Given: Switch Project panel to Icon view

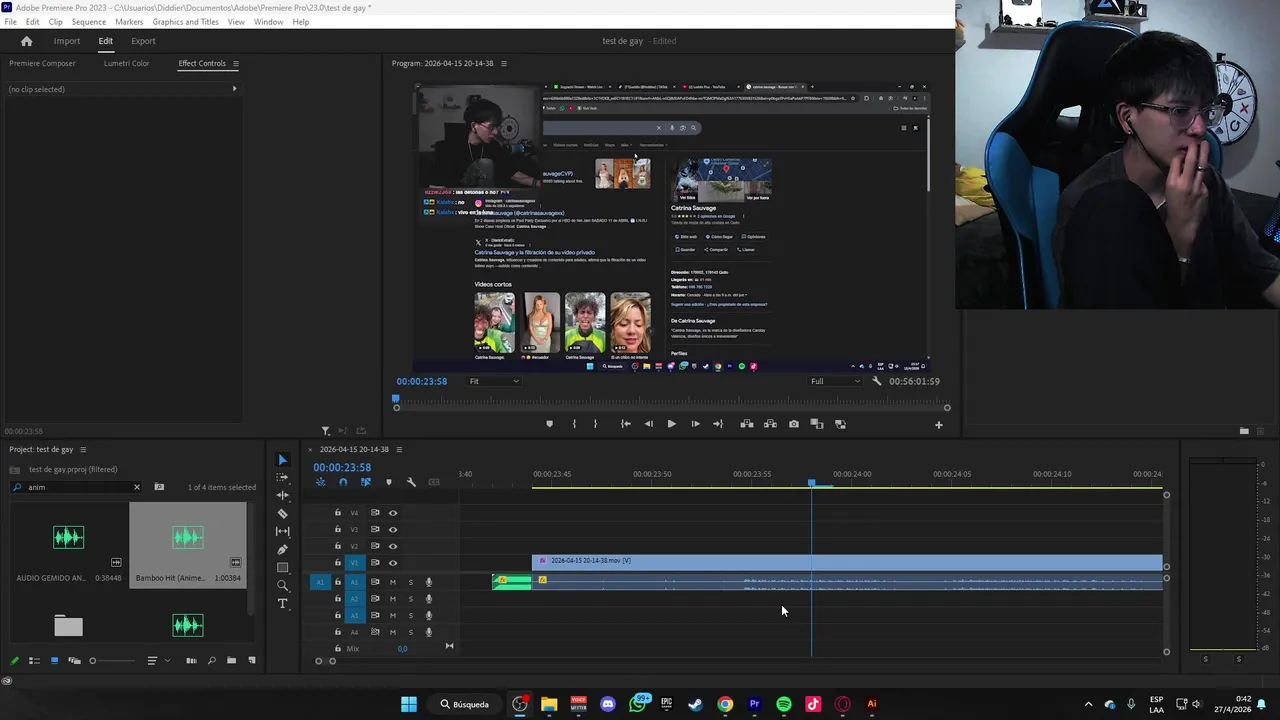Looking at the screenshot, I should coord(54,660).
